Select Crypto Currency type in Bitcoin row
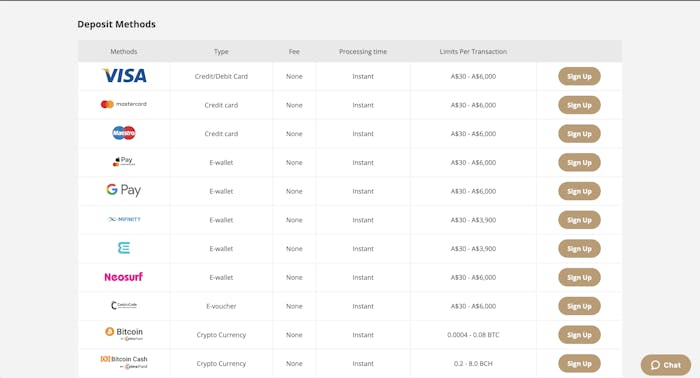This screenshot has height=378, width=700. tap(221, 335)
